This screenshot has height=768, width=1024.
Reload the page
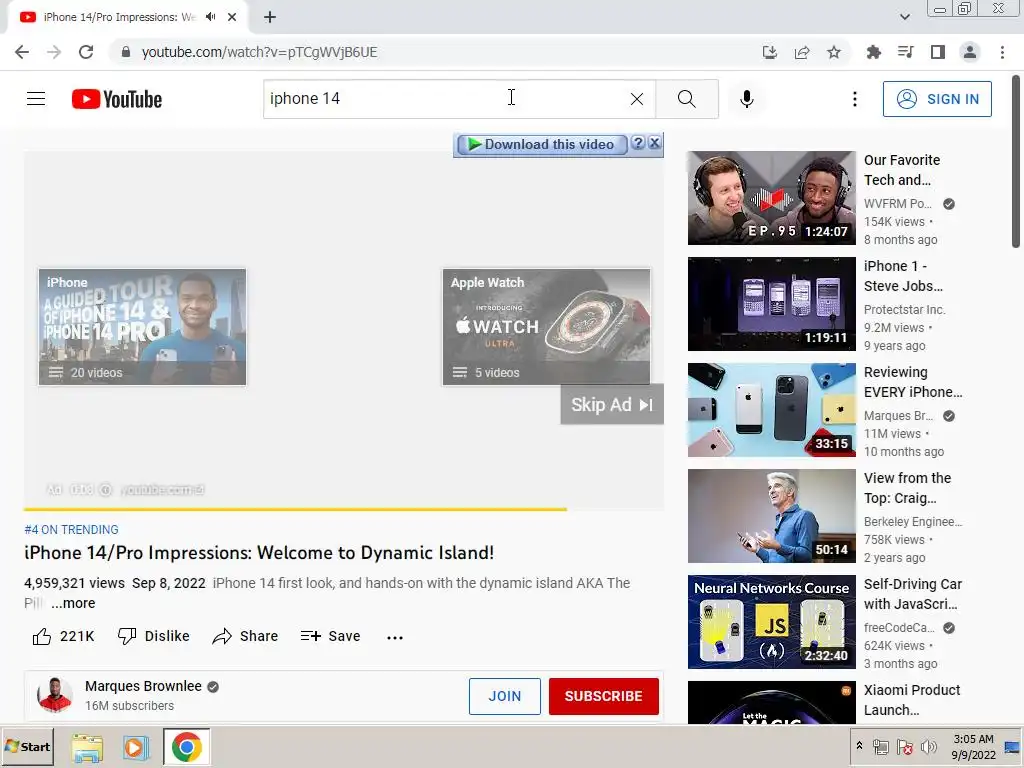[x=86, y=52]
